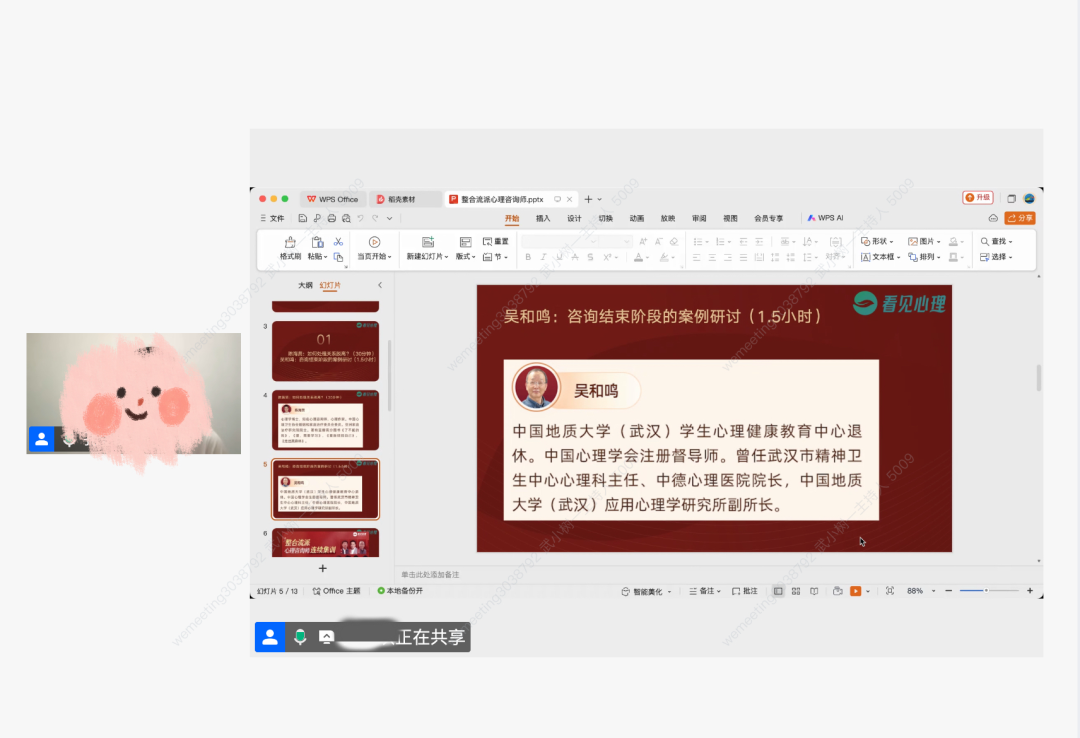This screenshot has height=738, width=1080.
Task: Click the notes field 单击此处添加备注
Action: pos(430,574)
